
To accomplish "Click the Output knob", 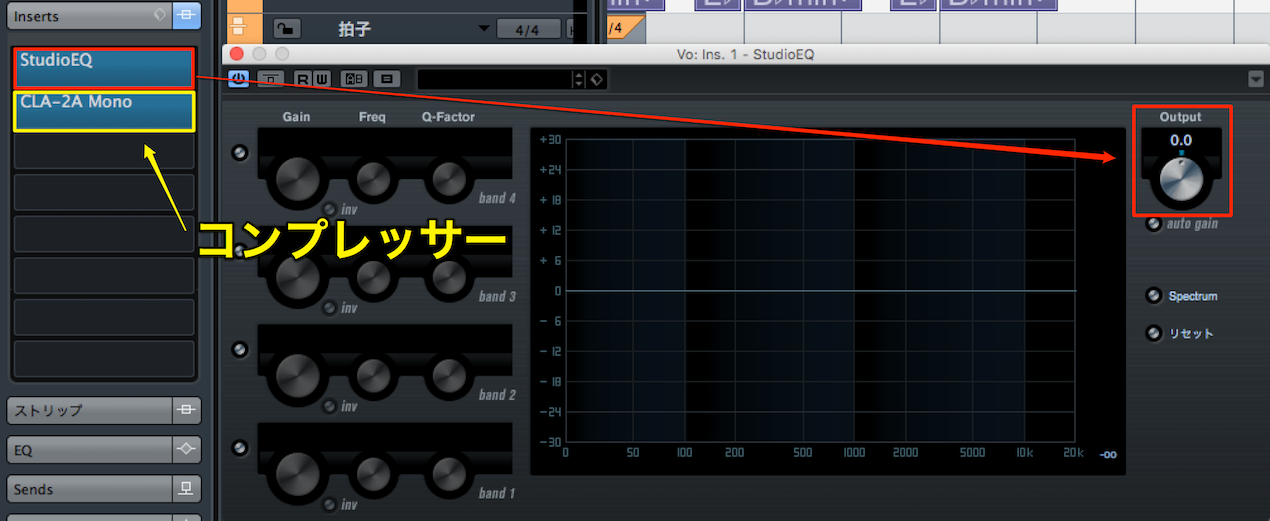I will point(1181,182).
